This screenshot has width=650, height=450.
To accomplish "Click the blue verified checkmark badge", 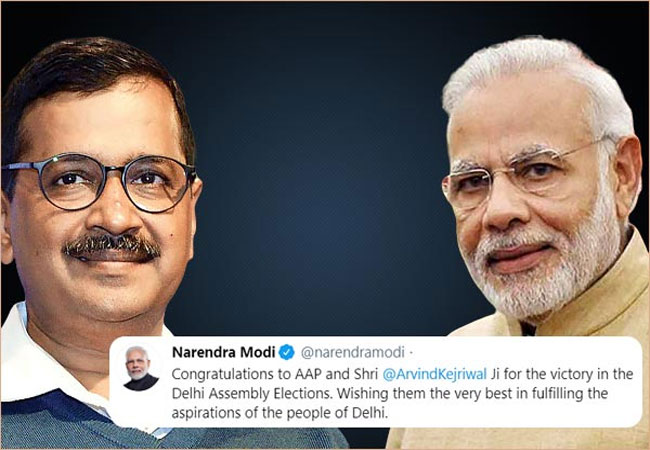I will coord(286,352).
